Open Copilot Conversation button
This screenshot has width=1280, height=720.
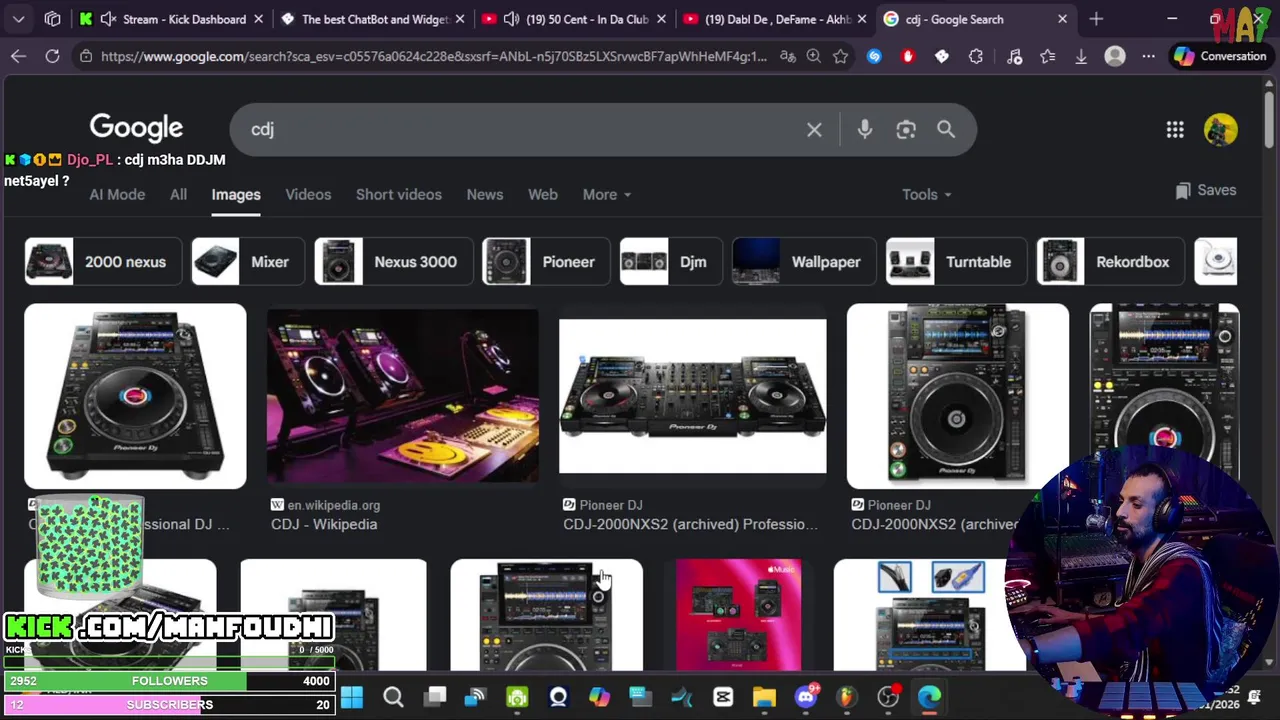1220,57
